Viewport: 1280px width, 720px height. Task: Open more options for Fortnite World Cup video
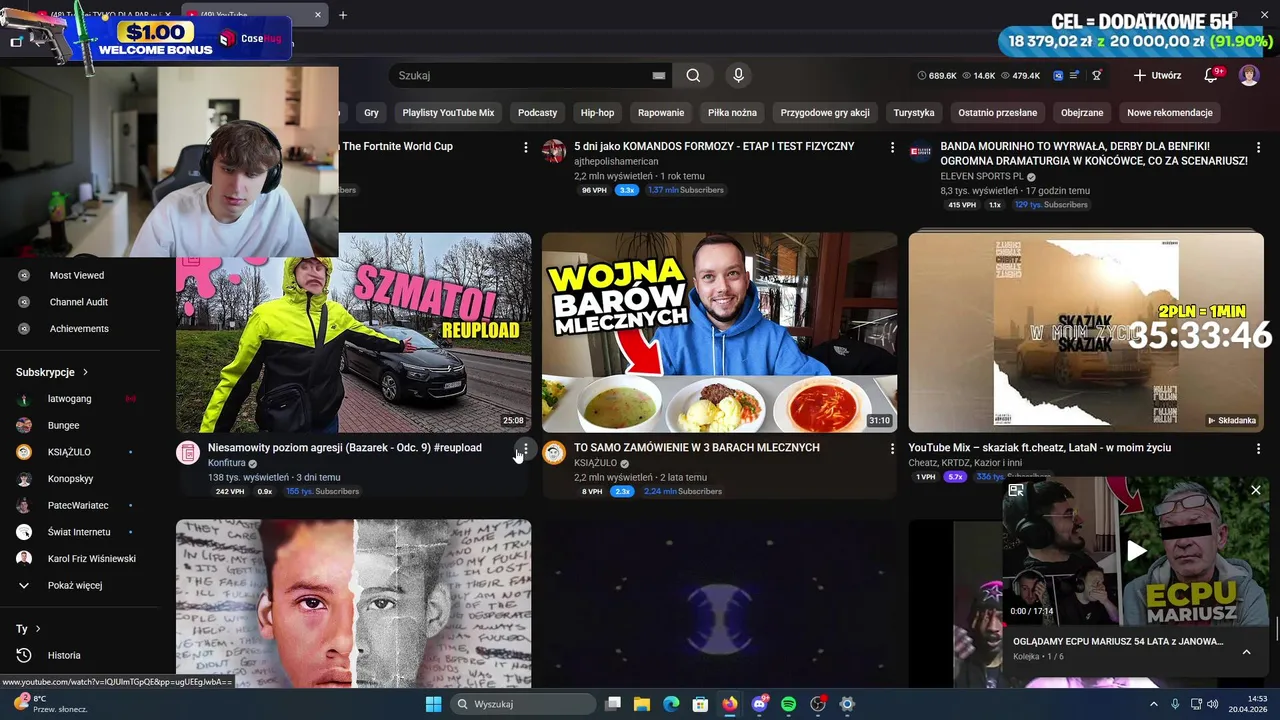[x=526, y=147]
